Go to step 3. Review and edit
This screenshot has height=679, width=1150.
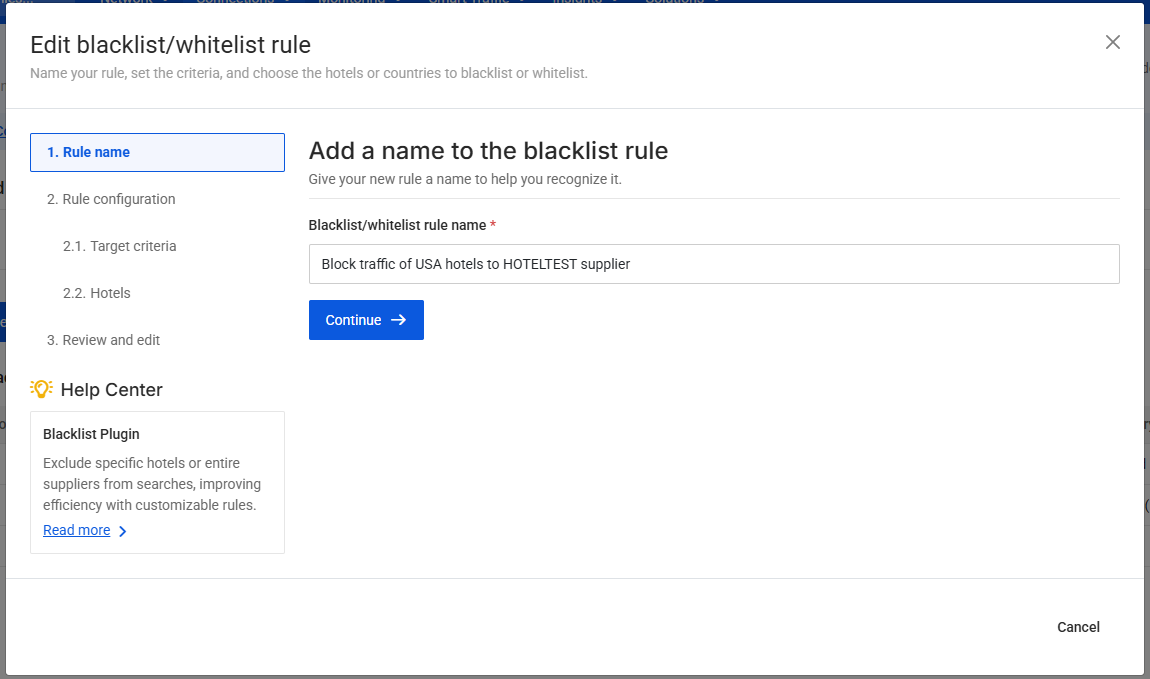[x=104, y=340]
